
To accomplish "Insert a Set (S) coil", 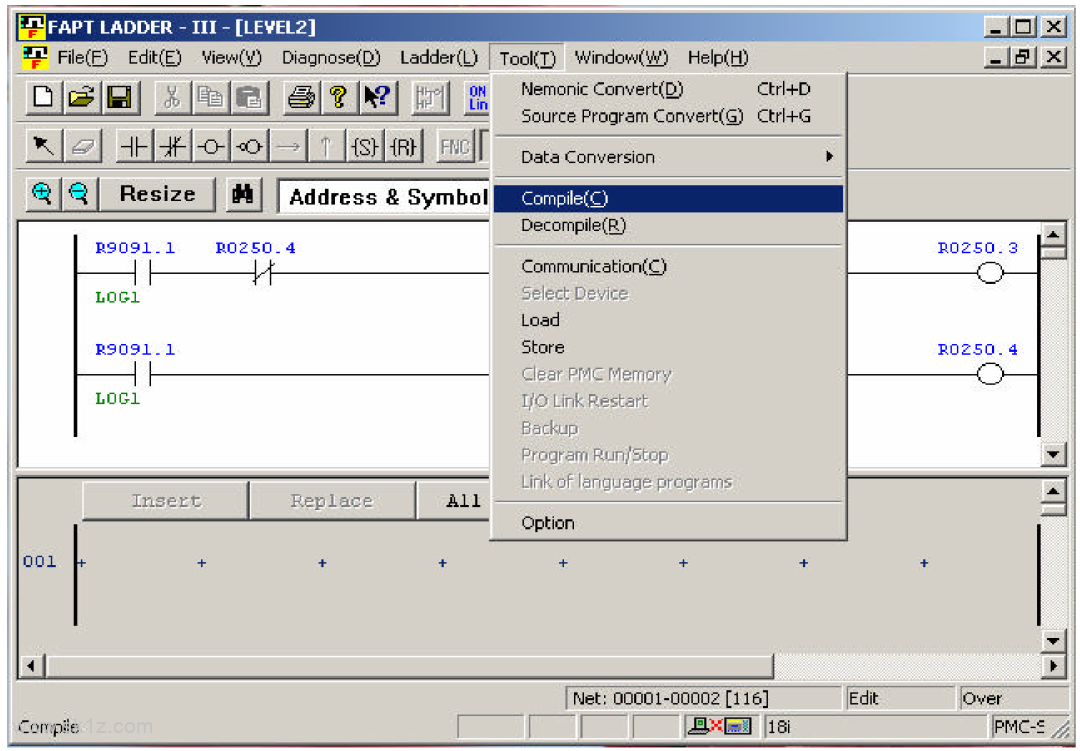I will pyautogui.click(x=365, y=146).
